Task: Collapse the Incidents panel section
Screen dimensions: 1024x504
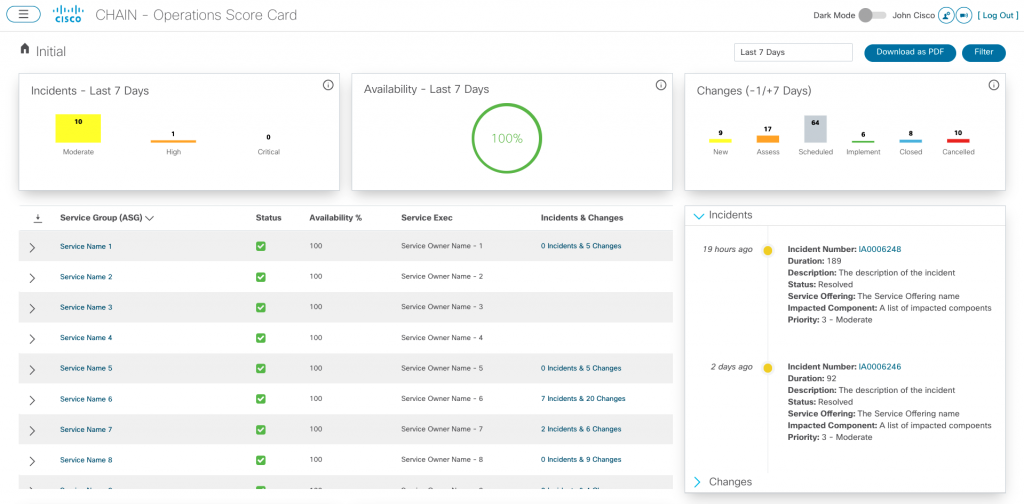Action: (698, 215)
